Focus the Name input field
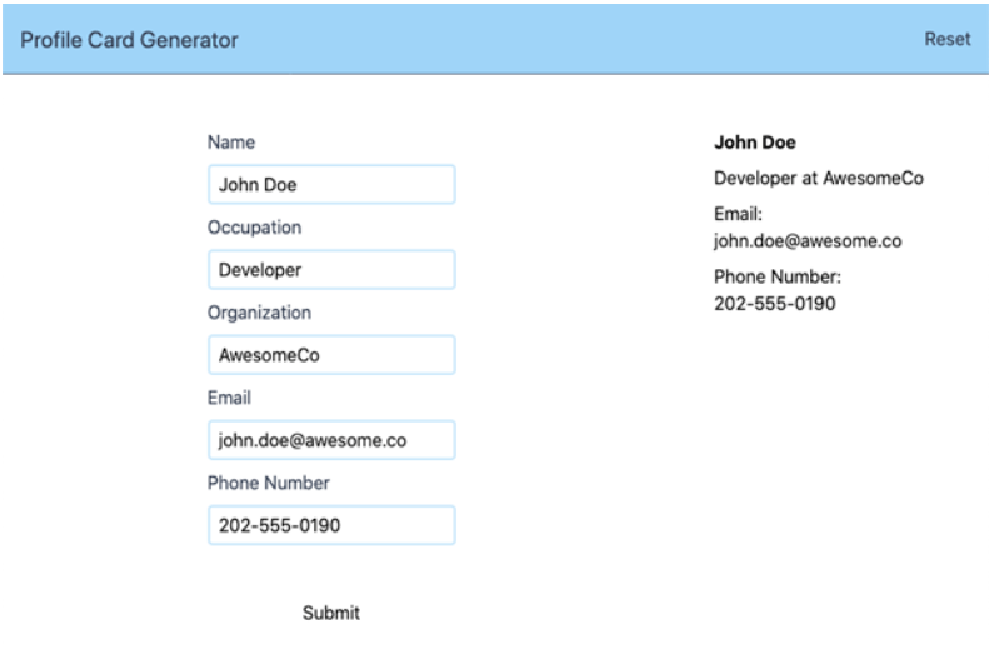The image size is (993, 657). coord(331,184)
